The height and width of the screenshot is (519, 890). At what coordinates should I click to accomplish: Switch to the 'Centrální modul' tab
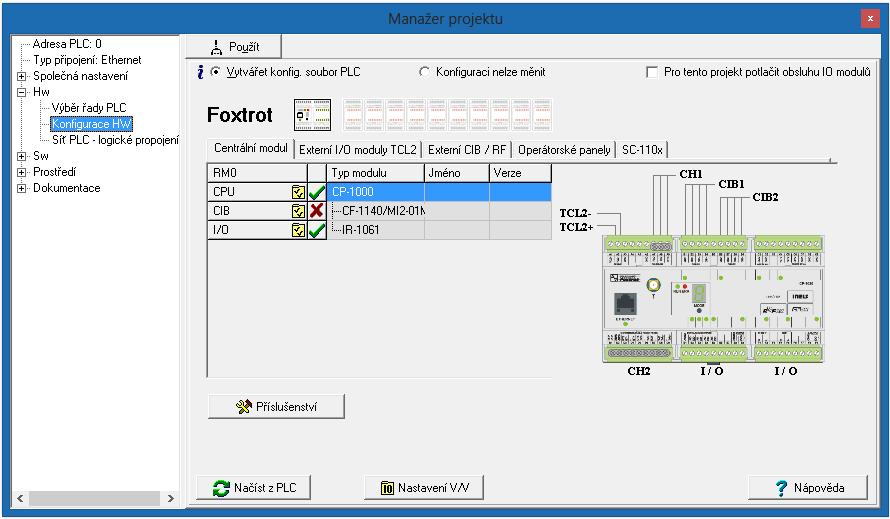click(250, 148)
